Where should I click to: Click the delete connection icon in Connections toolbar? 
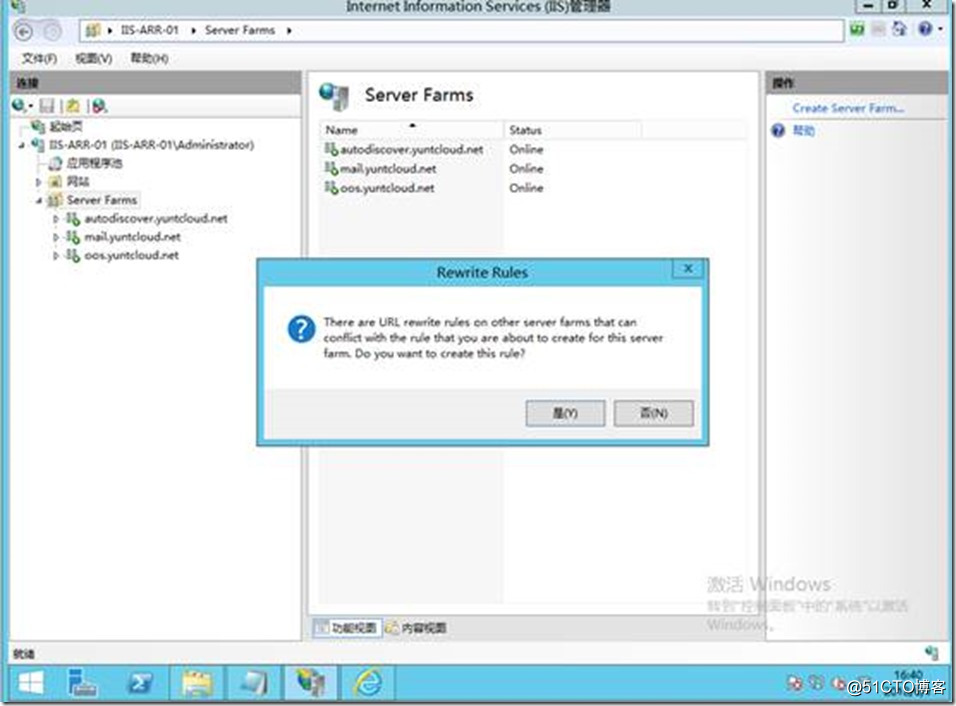tap(100, 106)
